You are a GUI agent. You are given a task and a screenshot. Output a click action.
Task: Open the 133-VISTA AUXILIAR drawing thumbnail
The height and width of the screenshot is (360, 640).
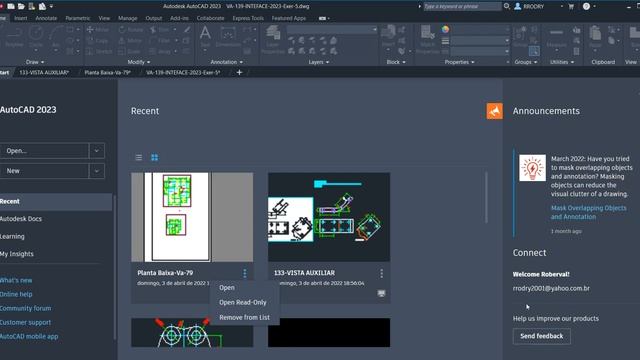coord(329,217)
